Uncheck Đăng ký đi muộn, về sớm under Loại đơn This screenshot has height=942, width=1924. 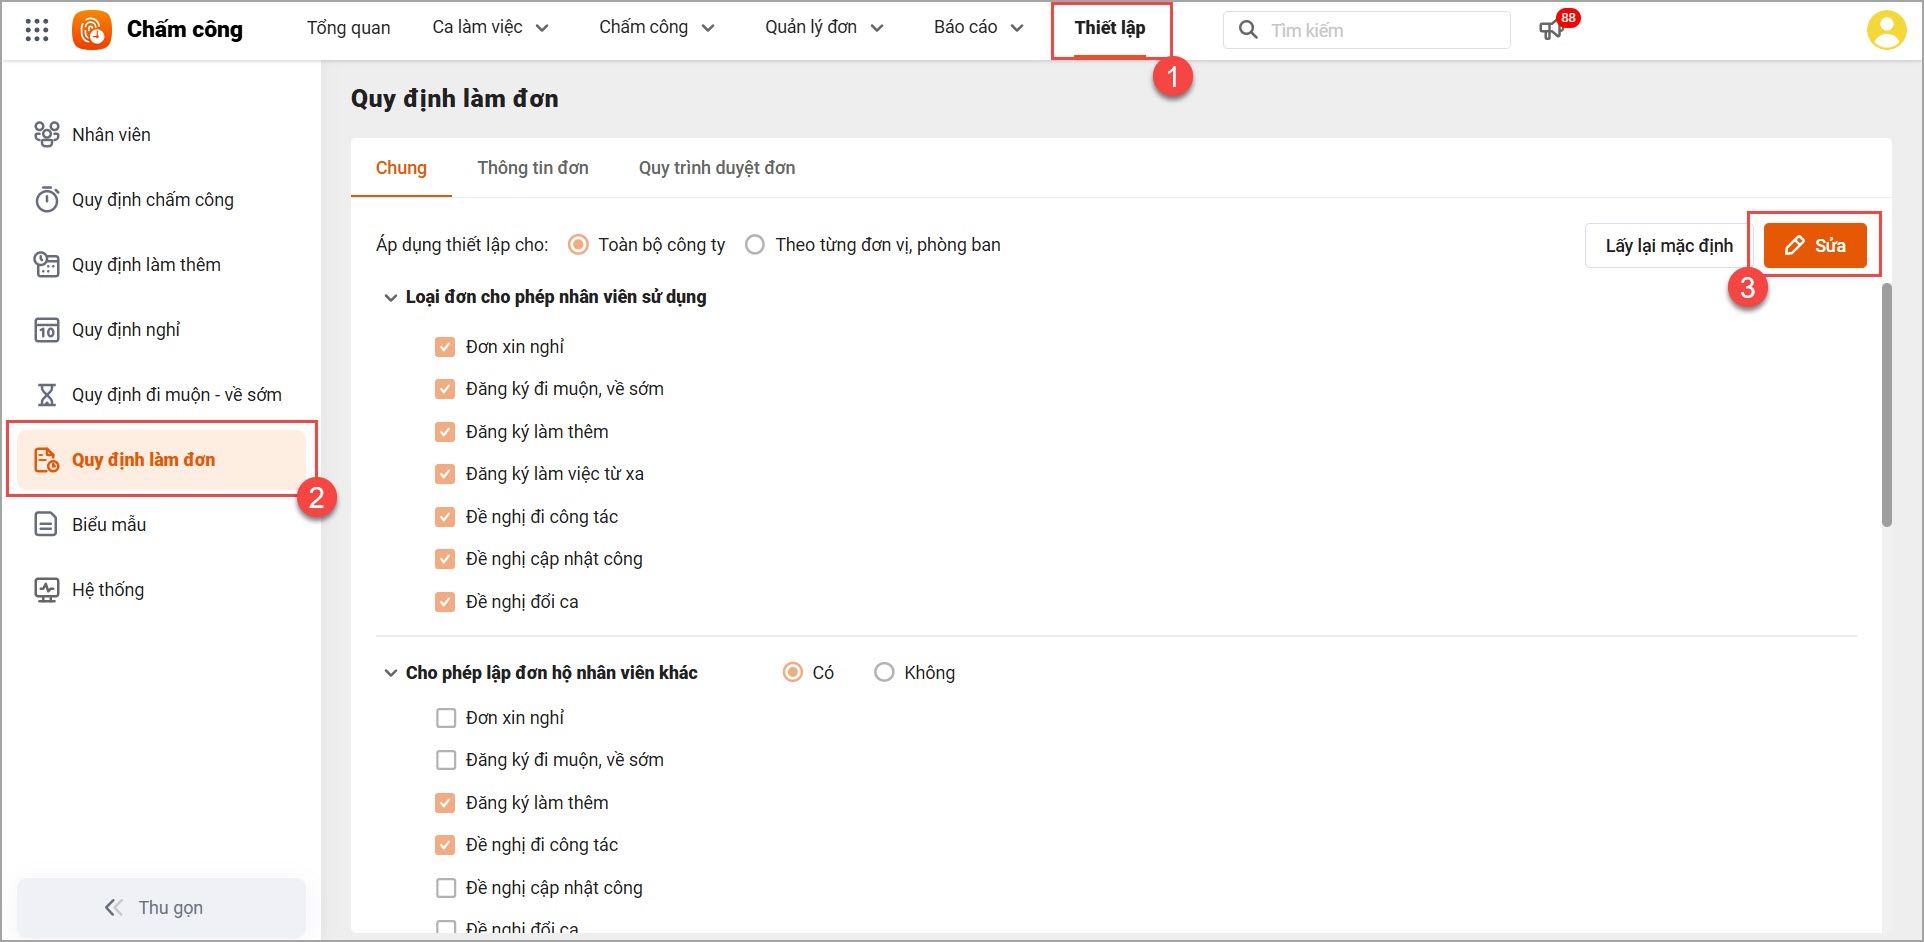point(445,389)
